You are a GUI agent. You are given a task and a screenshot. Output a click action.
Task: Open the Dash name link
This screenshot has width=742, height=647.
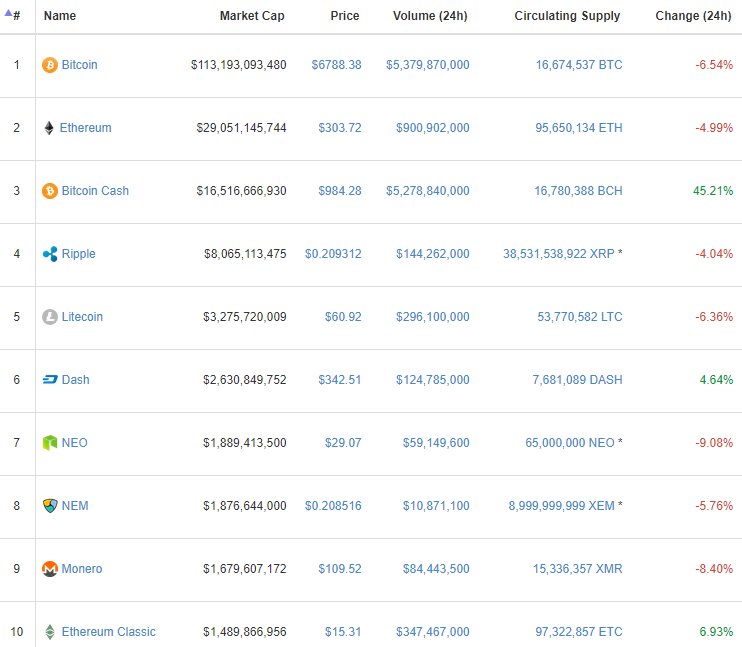(x=75, y=380)
